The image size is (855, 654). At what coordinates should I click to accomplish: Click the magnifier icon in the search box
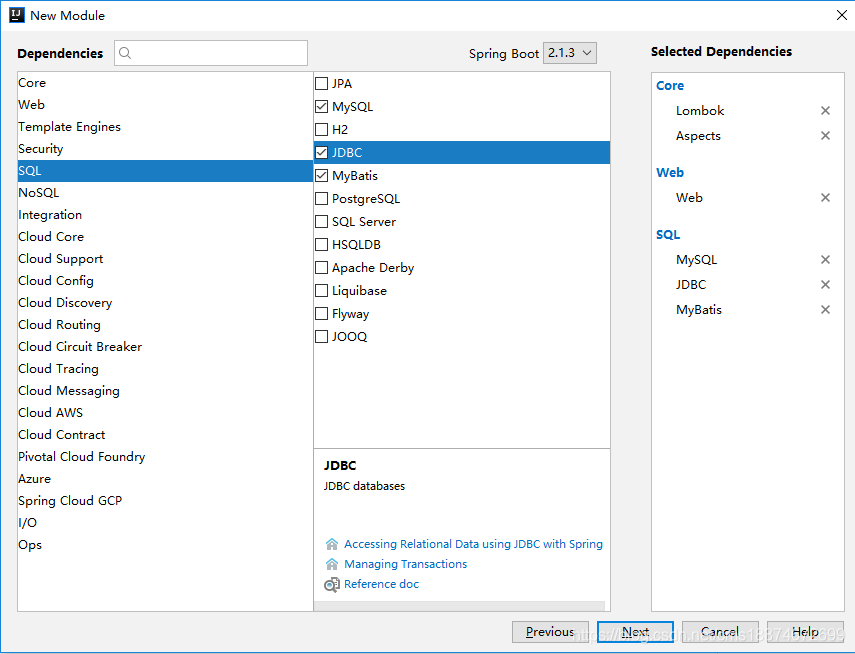pos(123,52)
